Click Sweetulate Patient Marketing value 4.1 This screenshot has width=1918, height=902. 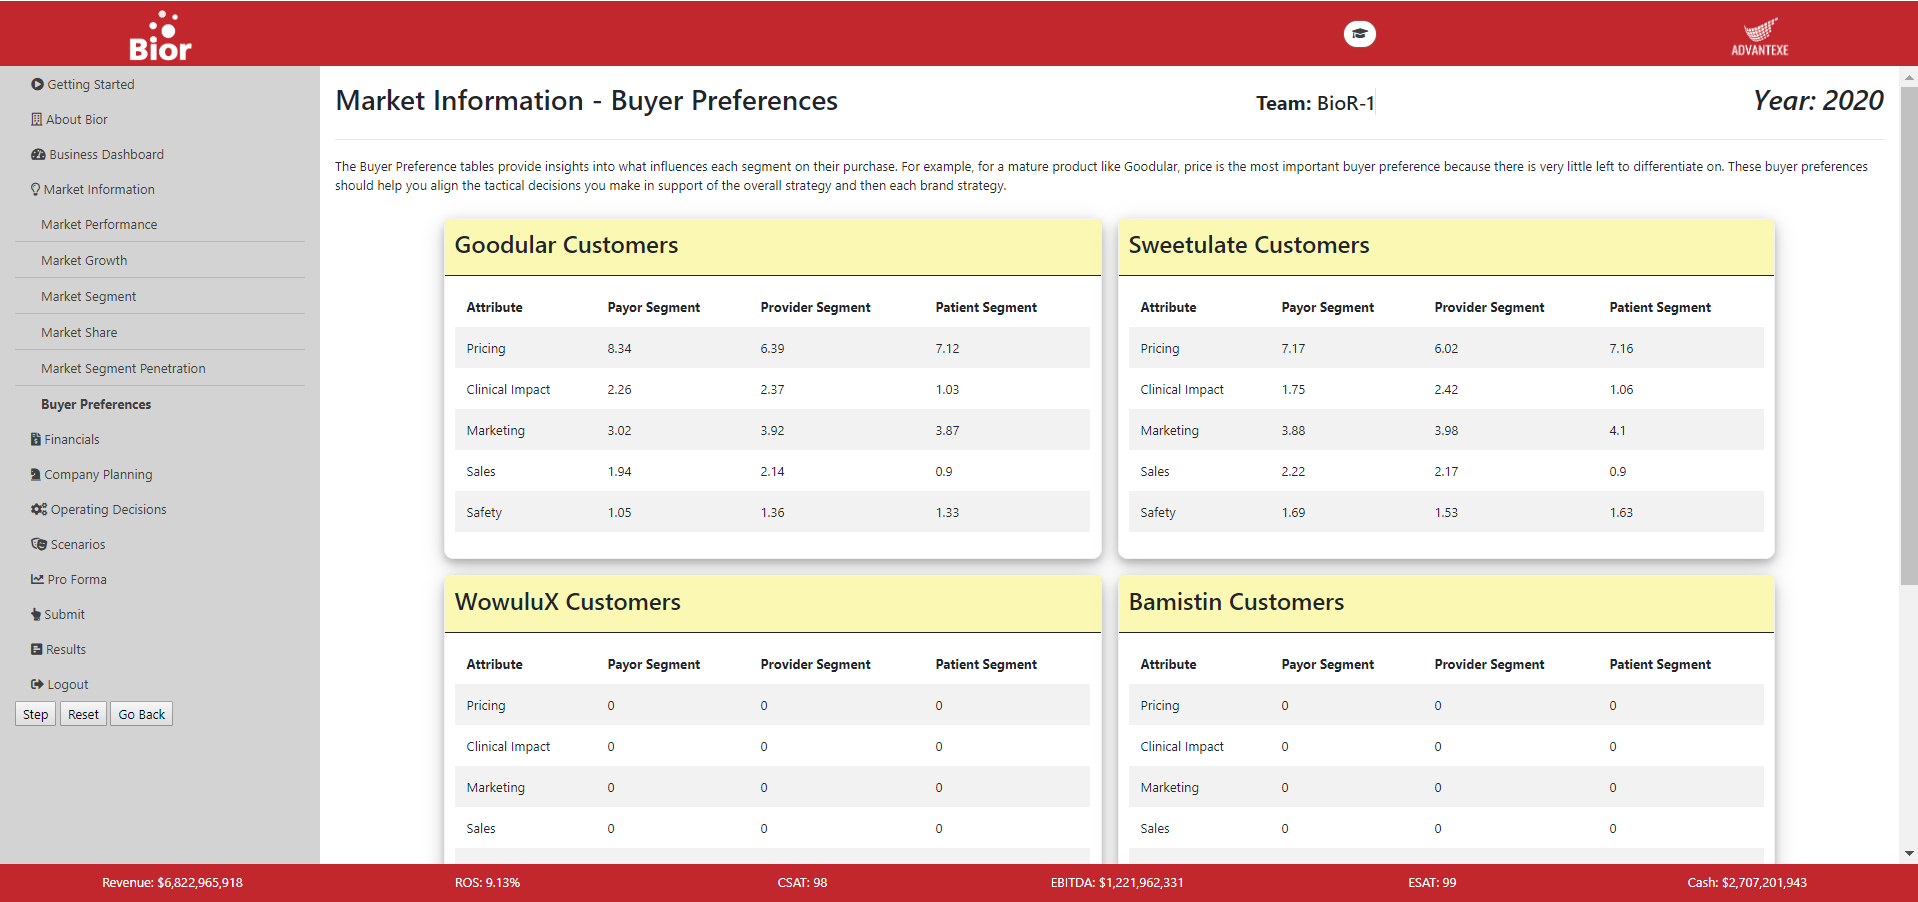tap(1617, 430)
